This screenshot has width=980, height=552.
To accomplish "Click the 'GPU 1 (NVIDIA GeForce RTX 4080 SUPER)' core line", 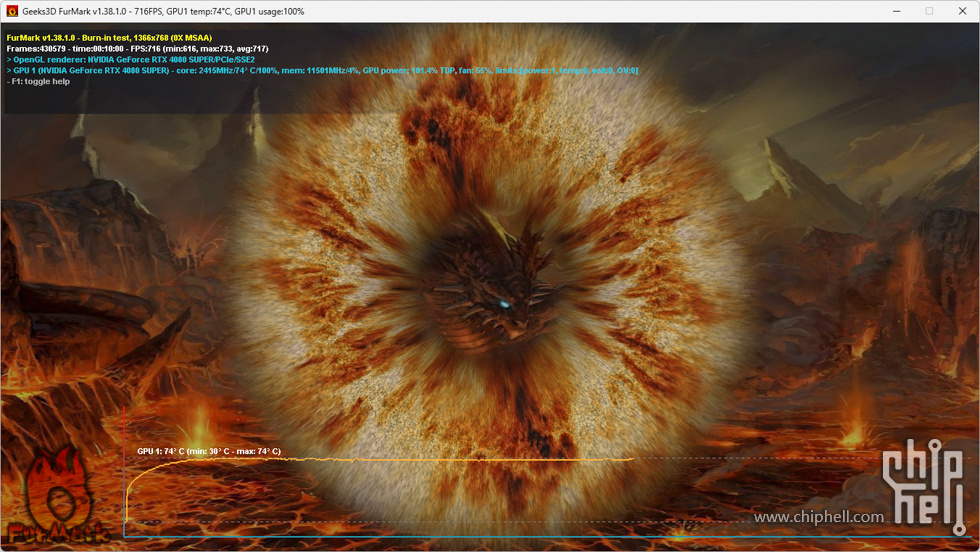I will [322, 71].
